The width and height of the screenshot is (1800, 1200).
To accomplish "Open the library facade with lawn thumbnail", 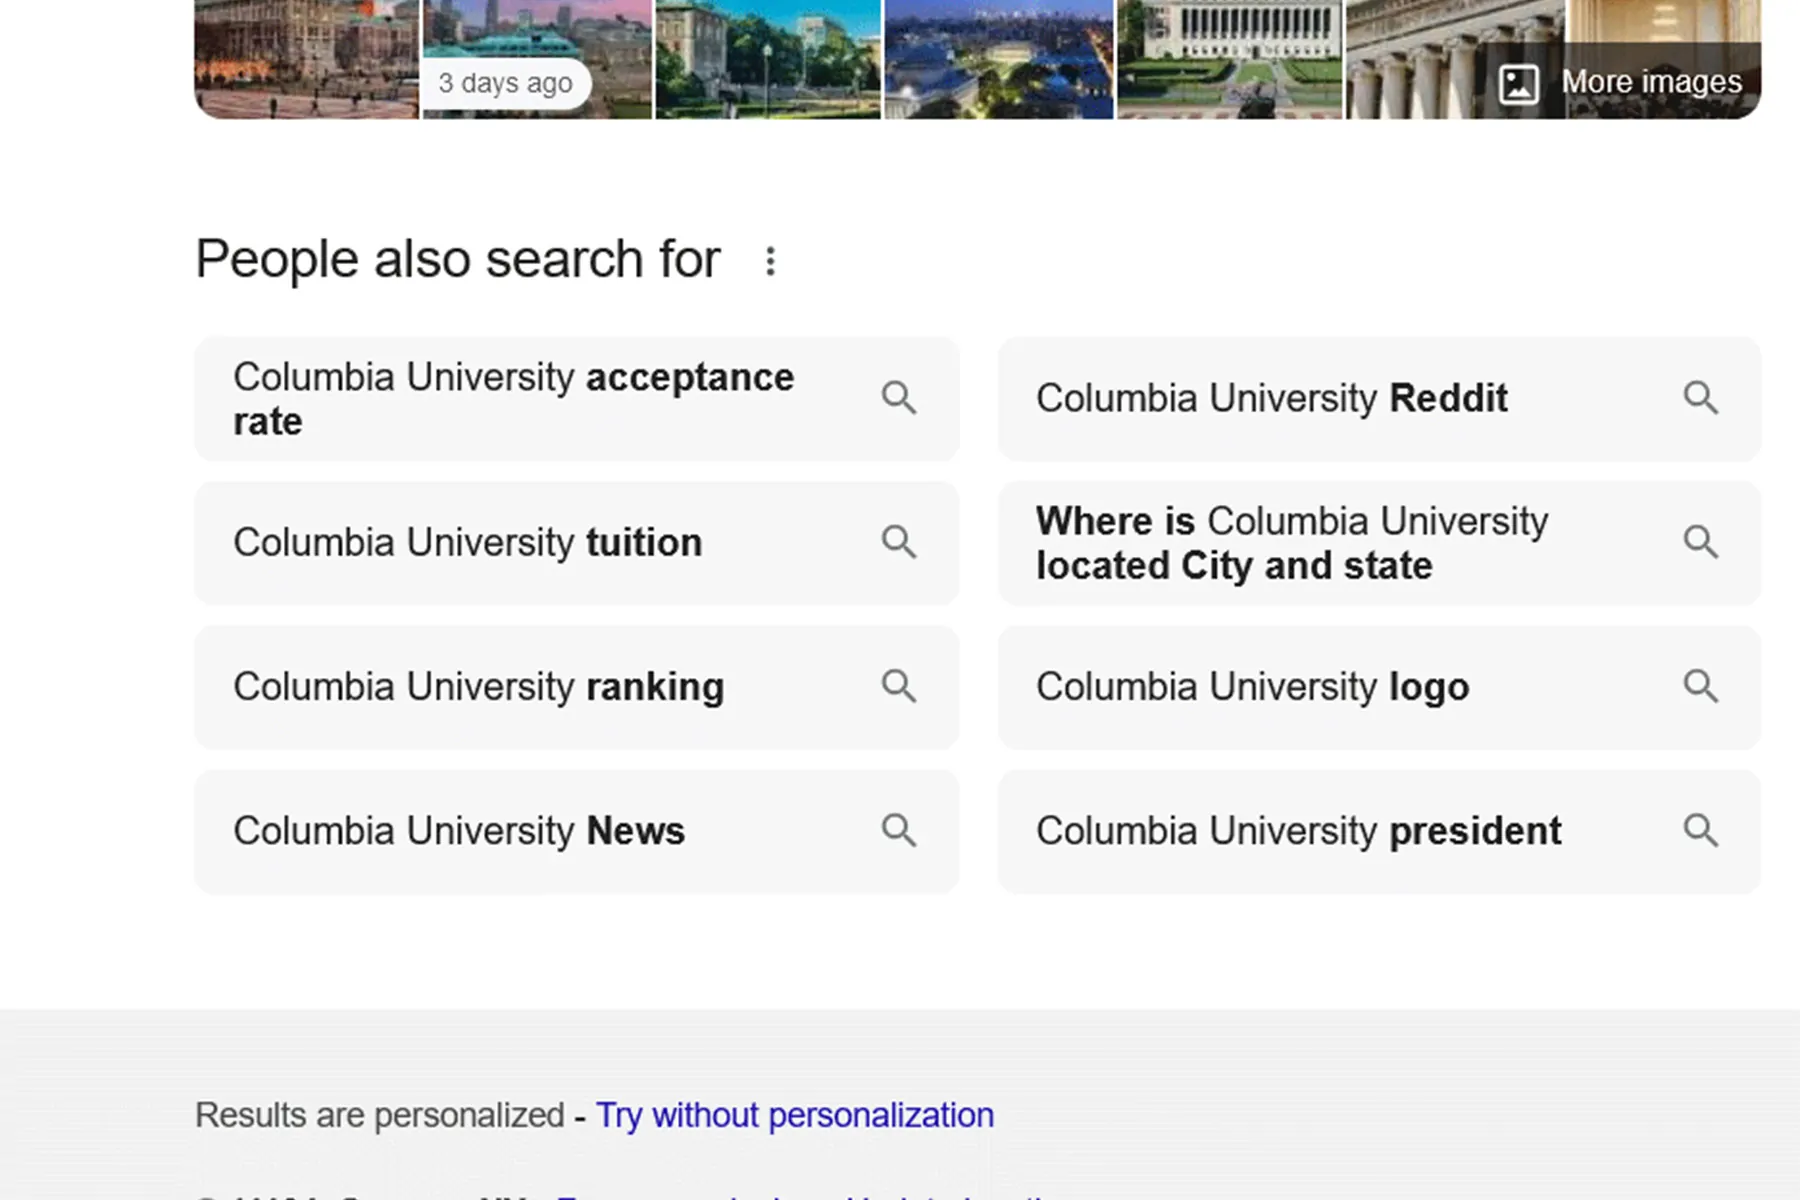I will coord(1230,59).
